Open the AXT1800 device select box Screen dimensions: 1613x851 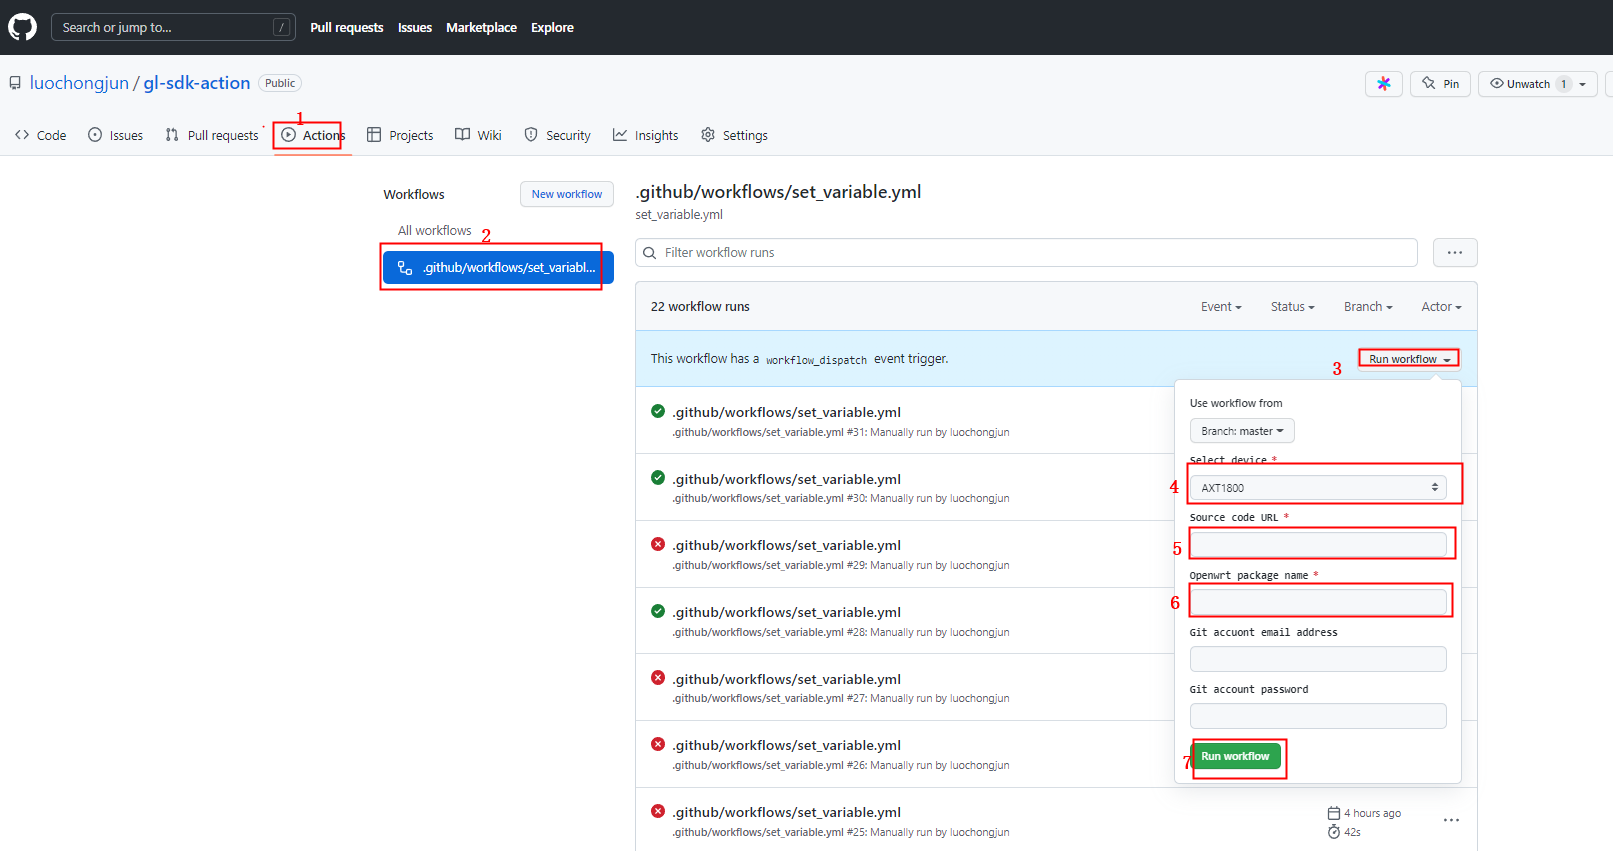pos(1318,488)
